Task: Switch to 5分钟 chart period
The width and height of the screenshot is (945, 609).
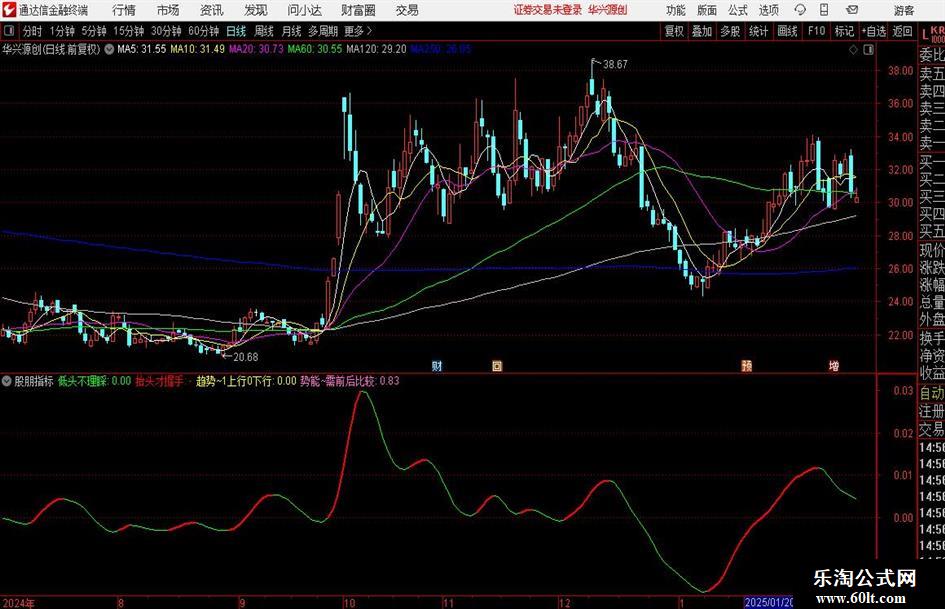Action: pyautogui.click(x=94, y=31)
